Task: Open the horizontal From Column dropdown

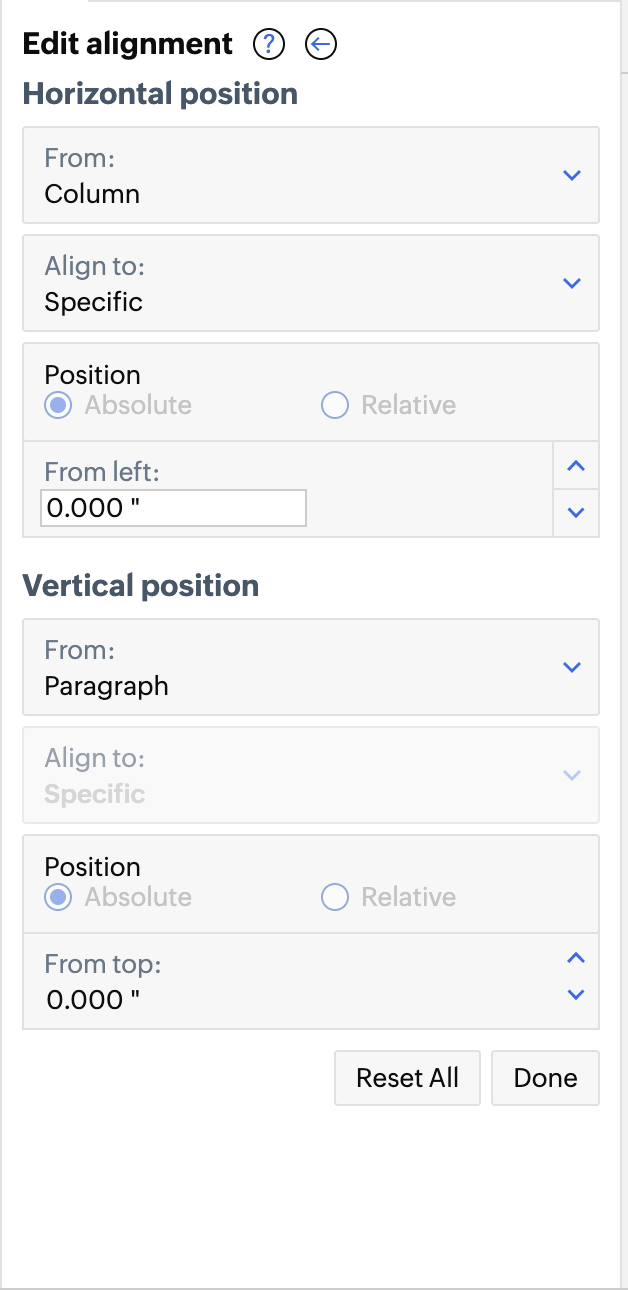Action: tap(310, 175)
